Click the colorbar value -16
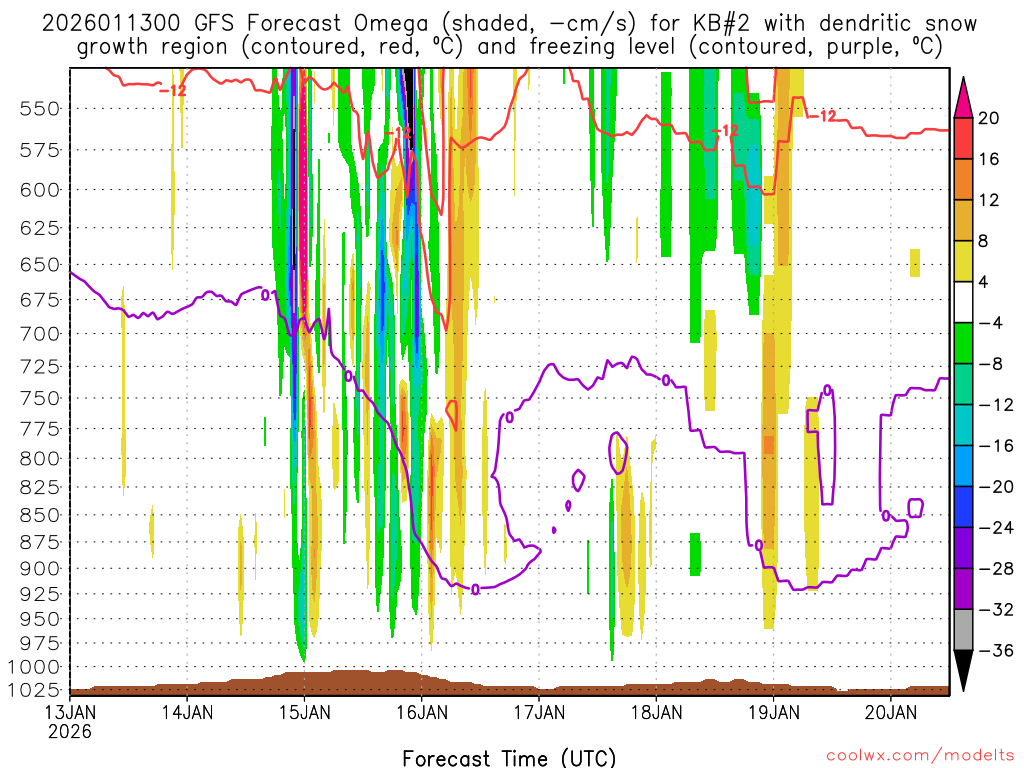Viewport: 1024px width, 768px height. coord(996,445)
